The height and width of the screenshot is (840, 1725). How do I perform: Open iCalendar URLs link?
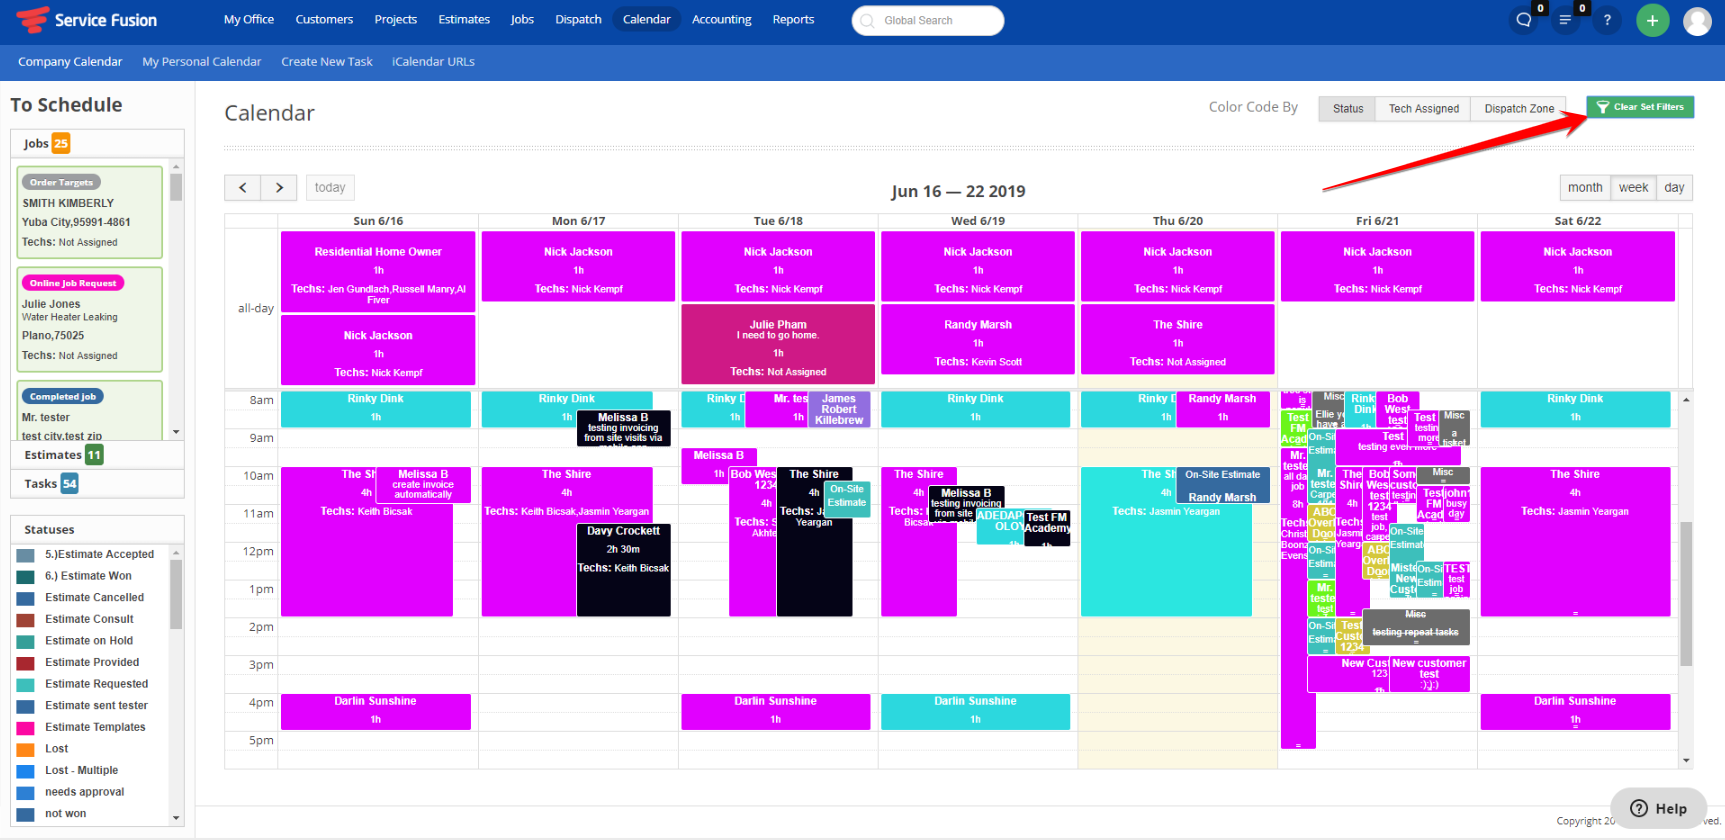(x=433, y=62)
